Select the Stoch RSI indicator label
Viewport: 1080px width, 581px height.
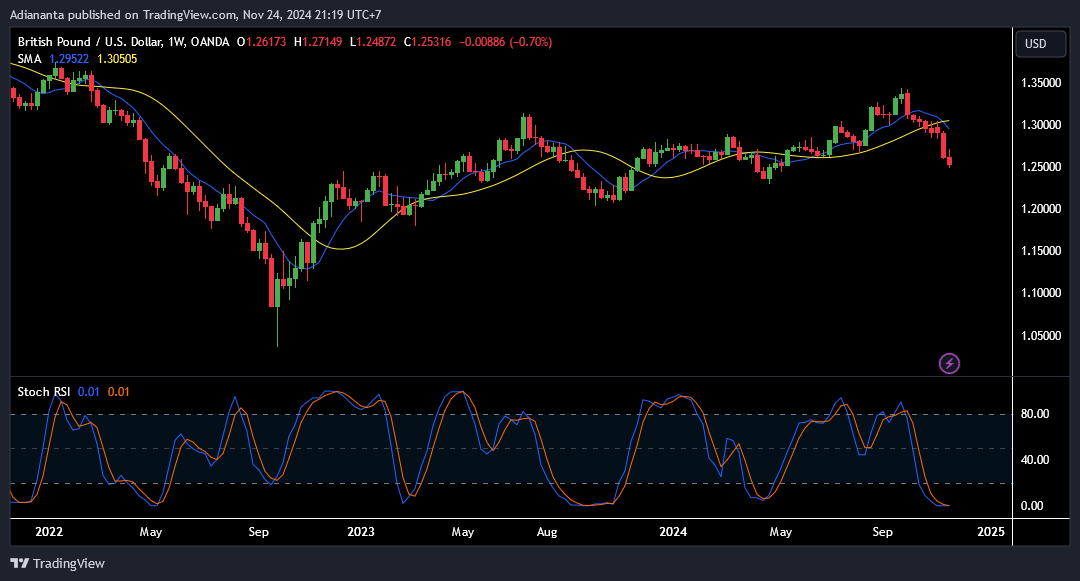pyautogui.click(x=43, y=392)
